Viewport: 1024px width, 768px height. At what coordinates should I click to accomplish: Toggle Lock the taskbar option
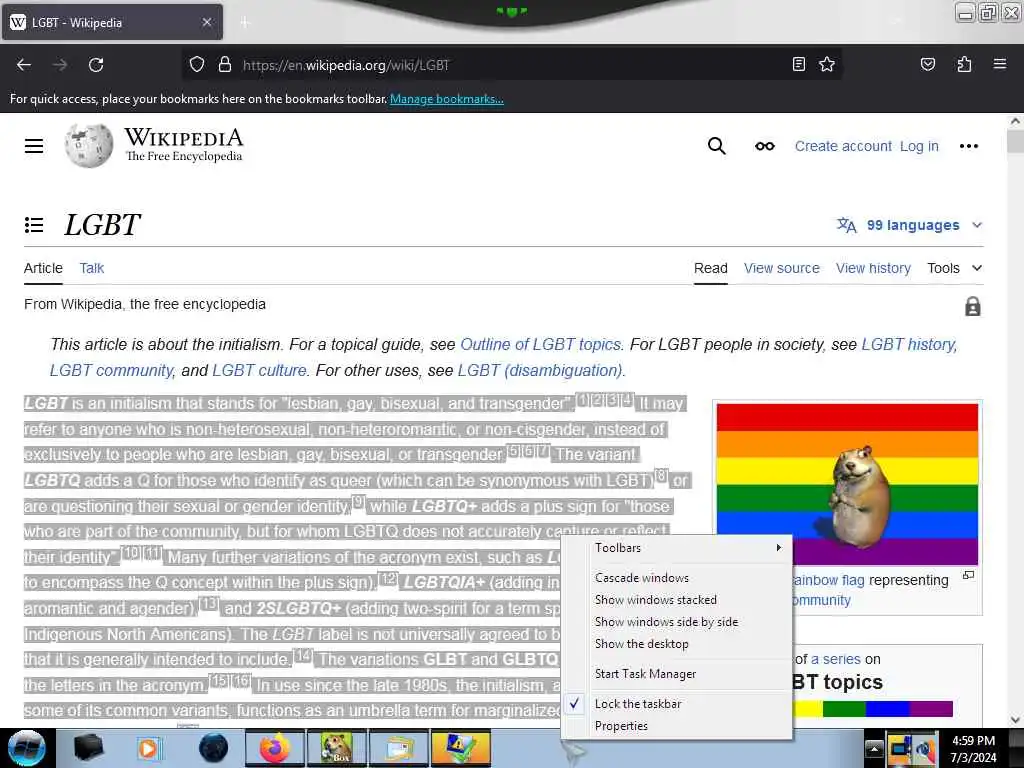(x=637, y=704)
